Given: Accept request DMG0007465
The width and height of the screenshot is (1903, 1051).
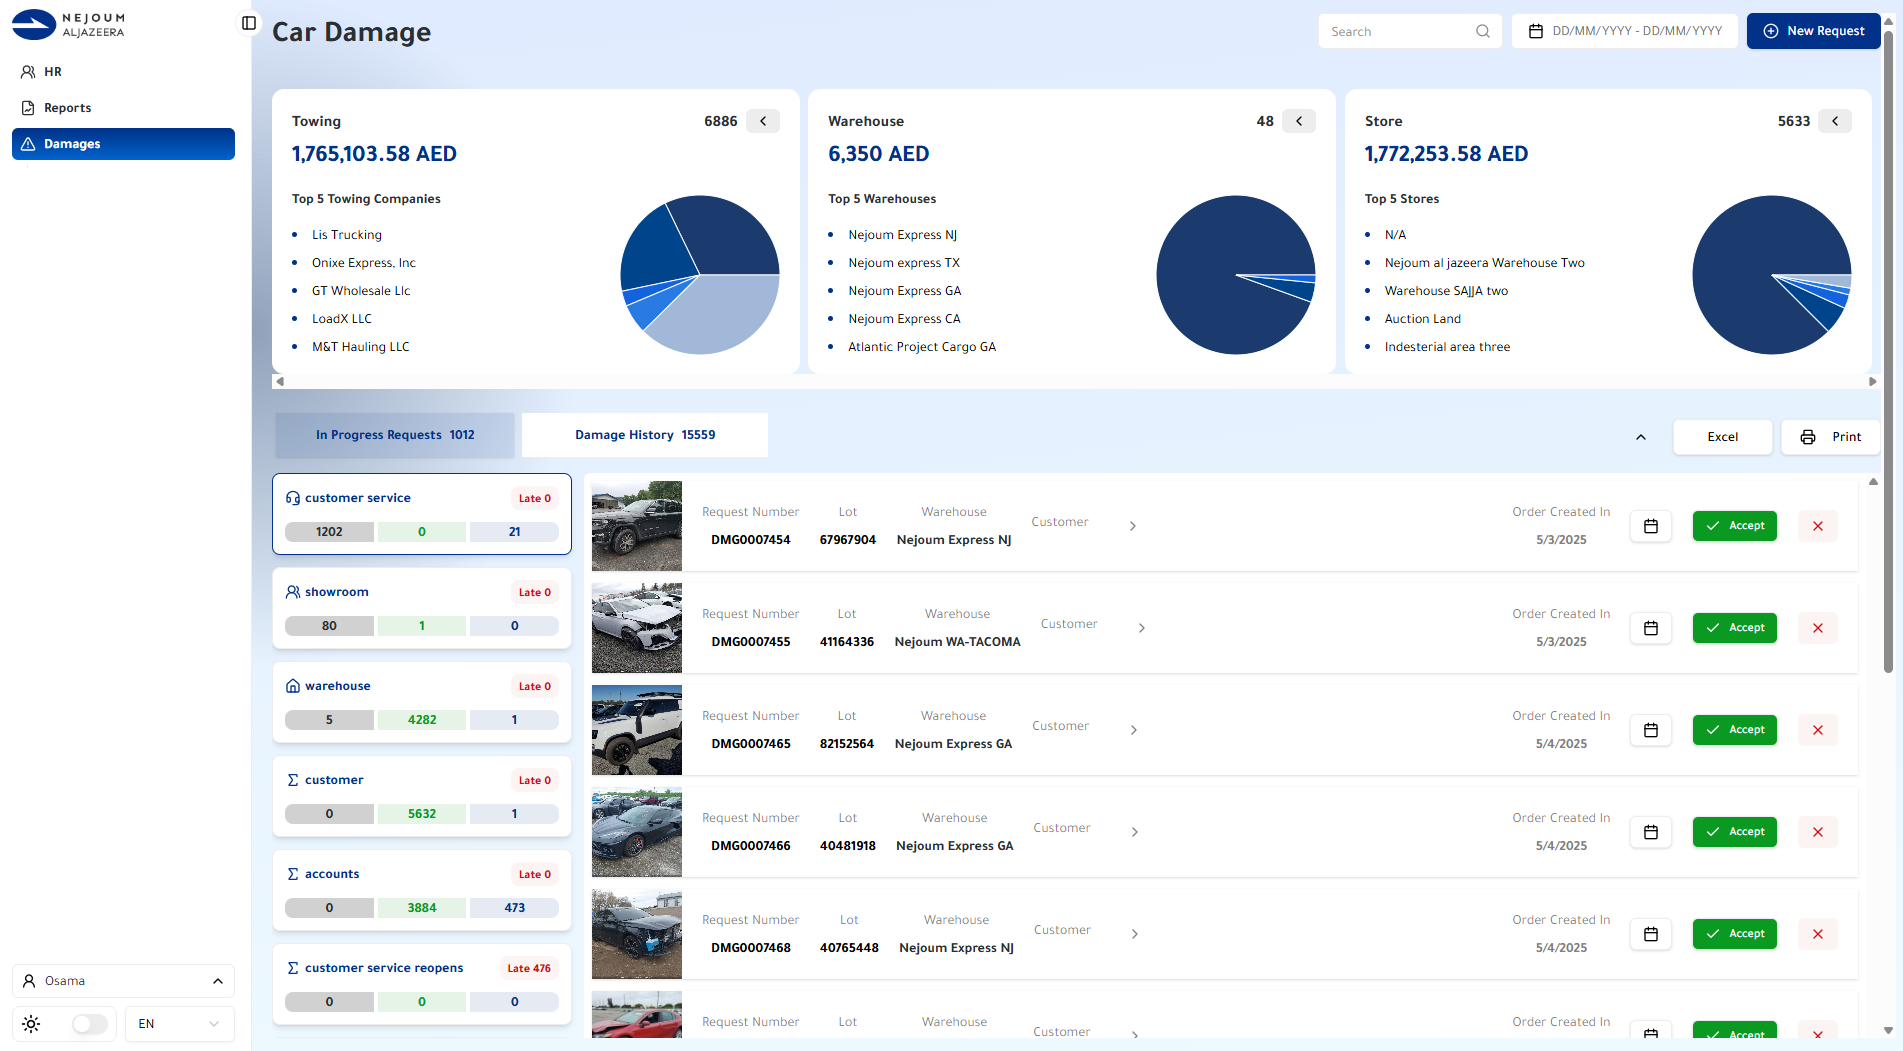Looking at the screenshot, I should [x=1735, y=730].
